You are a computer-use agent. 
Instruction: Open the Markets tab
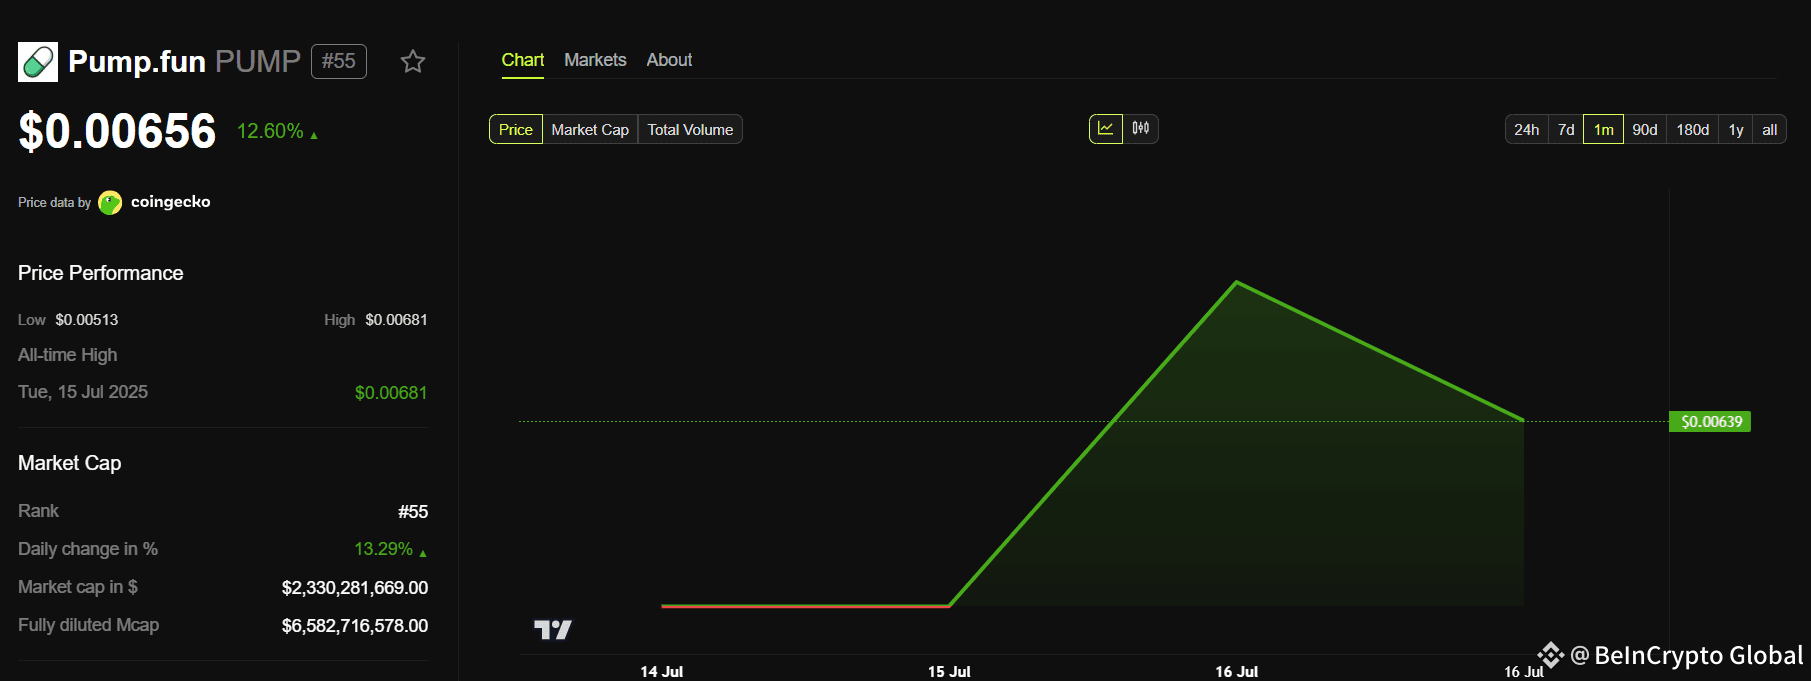click(595, 60)
